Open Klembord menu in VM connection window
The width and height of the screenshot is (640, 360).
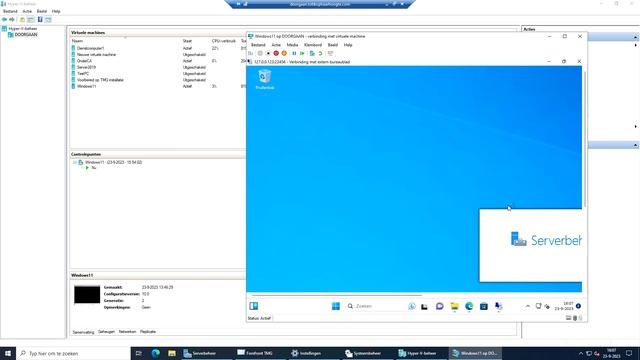[313, 45]
